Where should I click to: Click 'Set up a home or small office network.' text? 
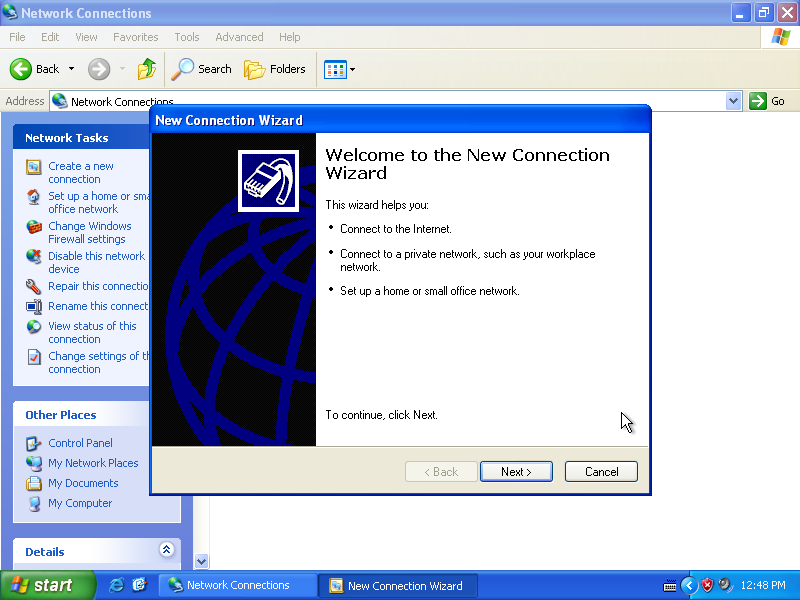pyautogui.click(x=430, y=291)
